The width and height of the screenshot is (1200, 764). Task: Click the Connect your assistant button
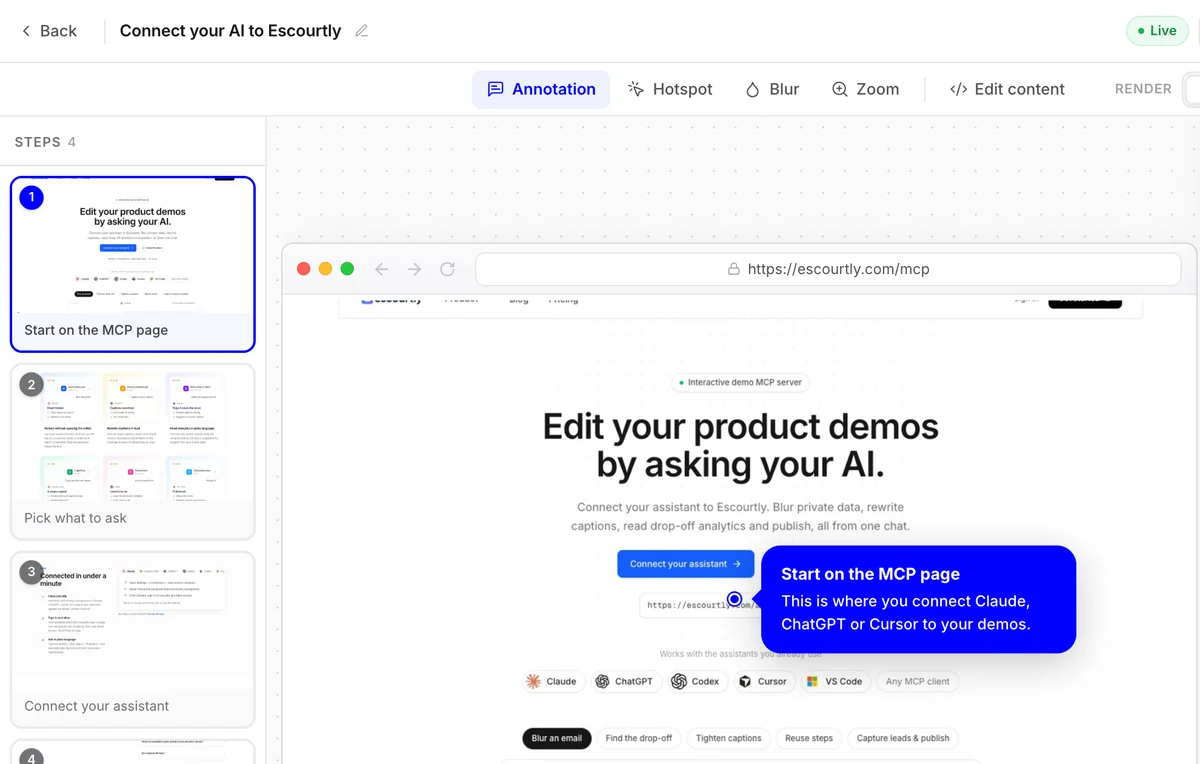point(685,564)
